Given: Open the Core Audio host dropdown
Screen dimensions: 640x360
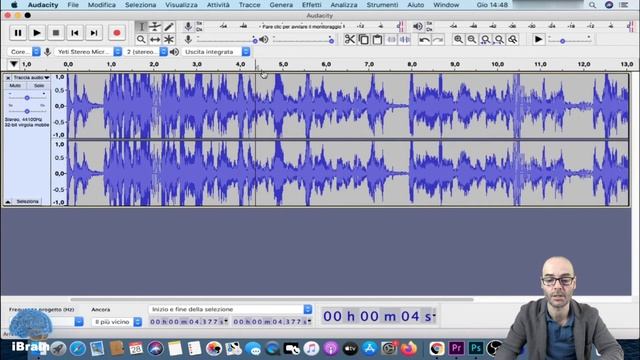Looking at the screenshot, I should point(24,52).
